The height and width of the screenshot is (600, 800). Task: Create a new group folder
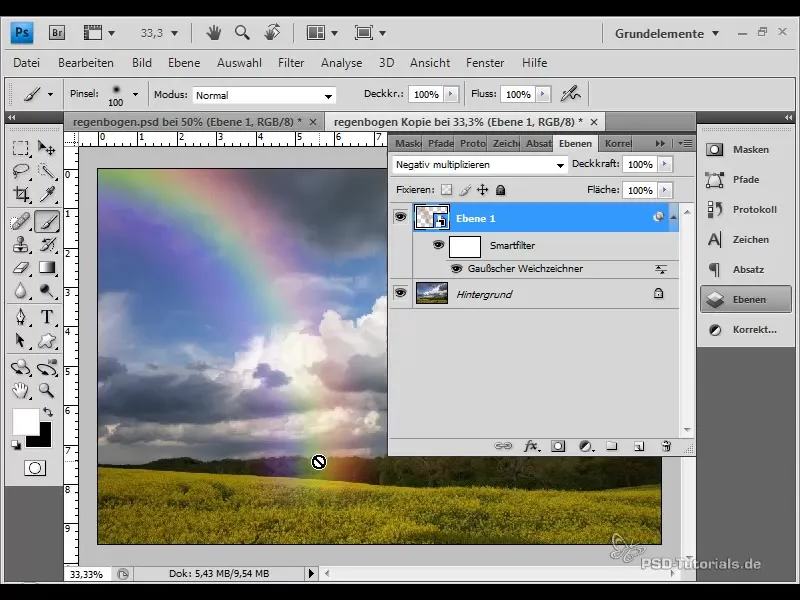coord(612,446)
